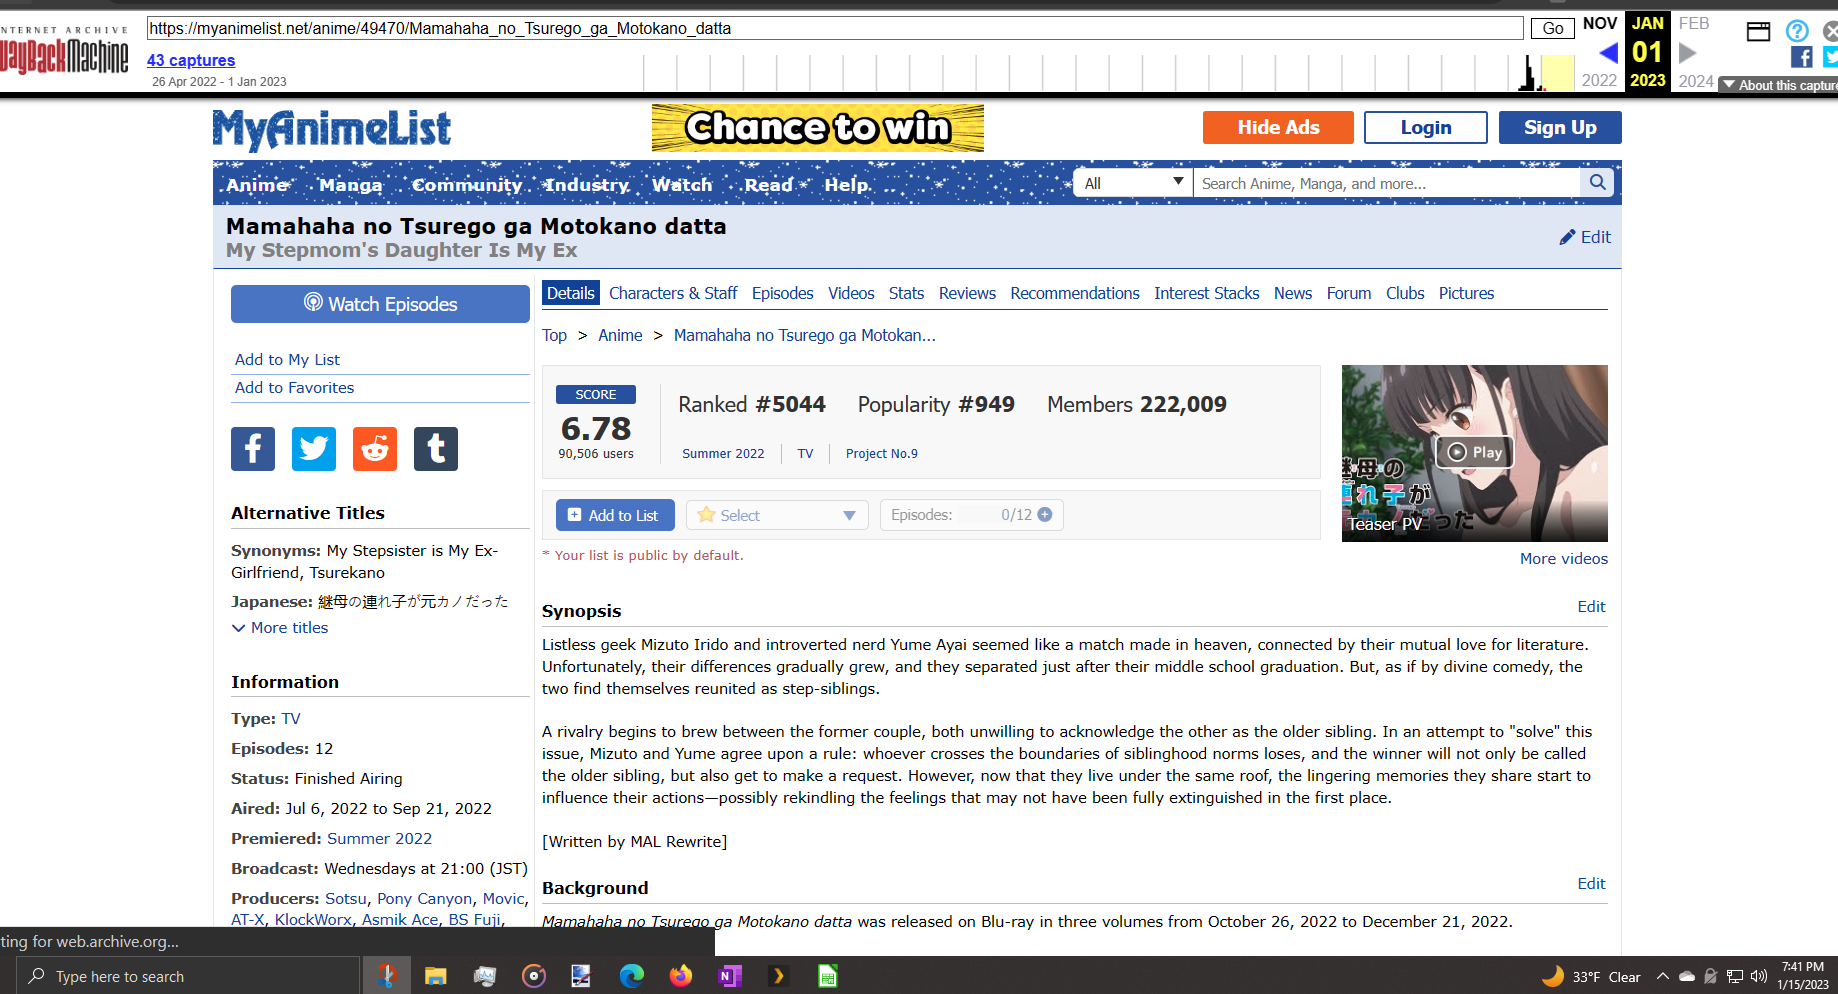Switch to the Characters & Staff tab
Image resolution: width=1838 pixels, height=994 pixels.
[x=673, y=293]
